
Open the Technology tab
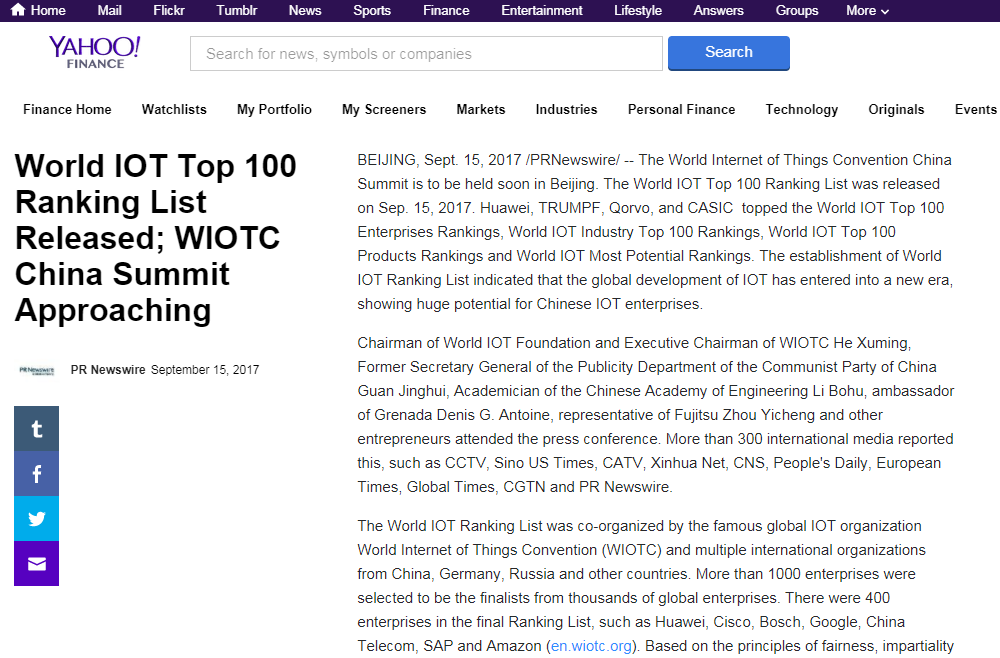[802, 110]
